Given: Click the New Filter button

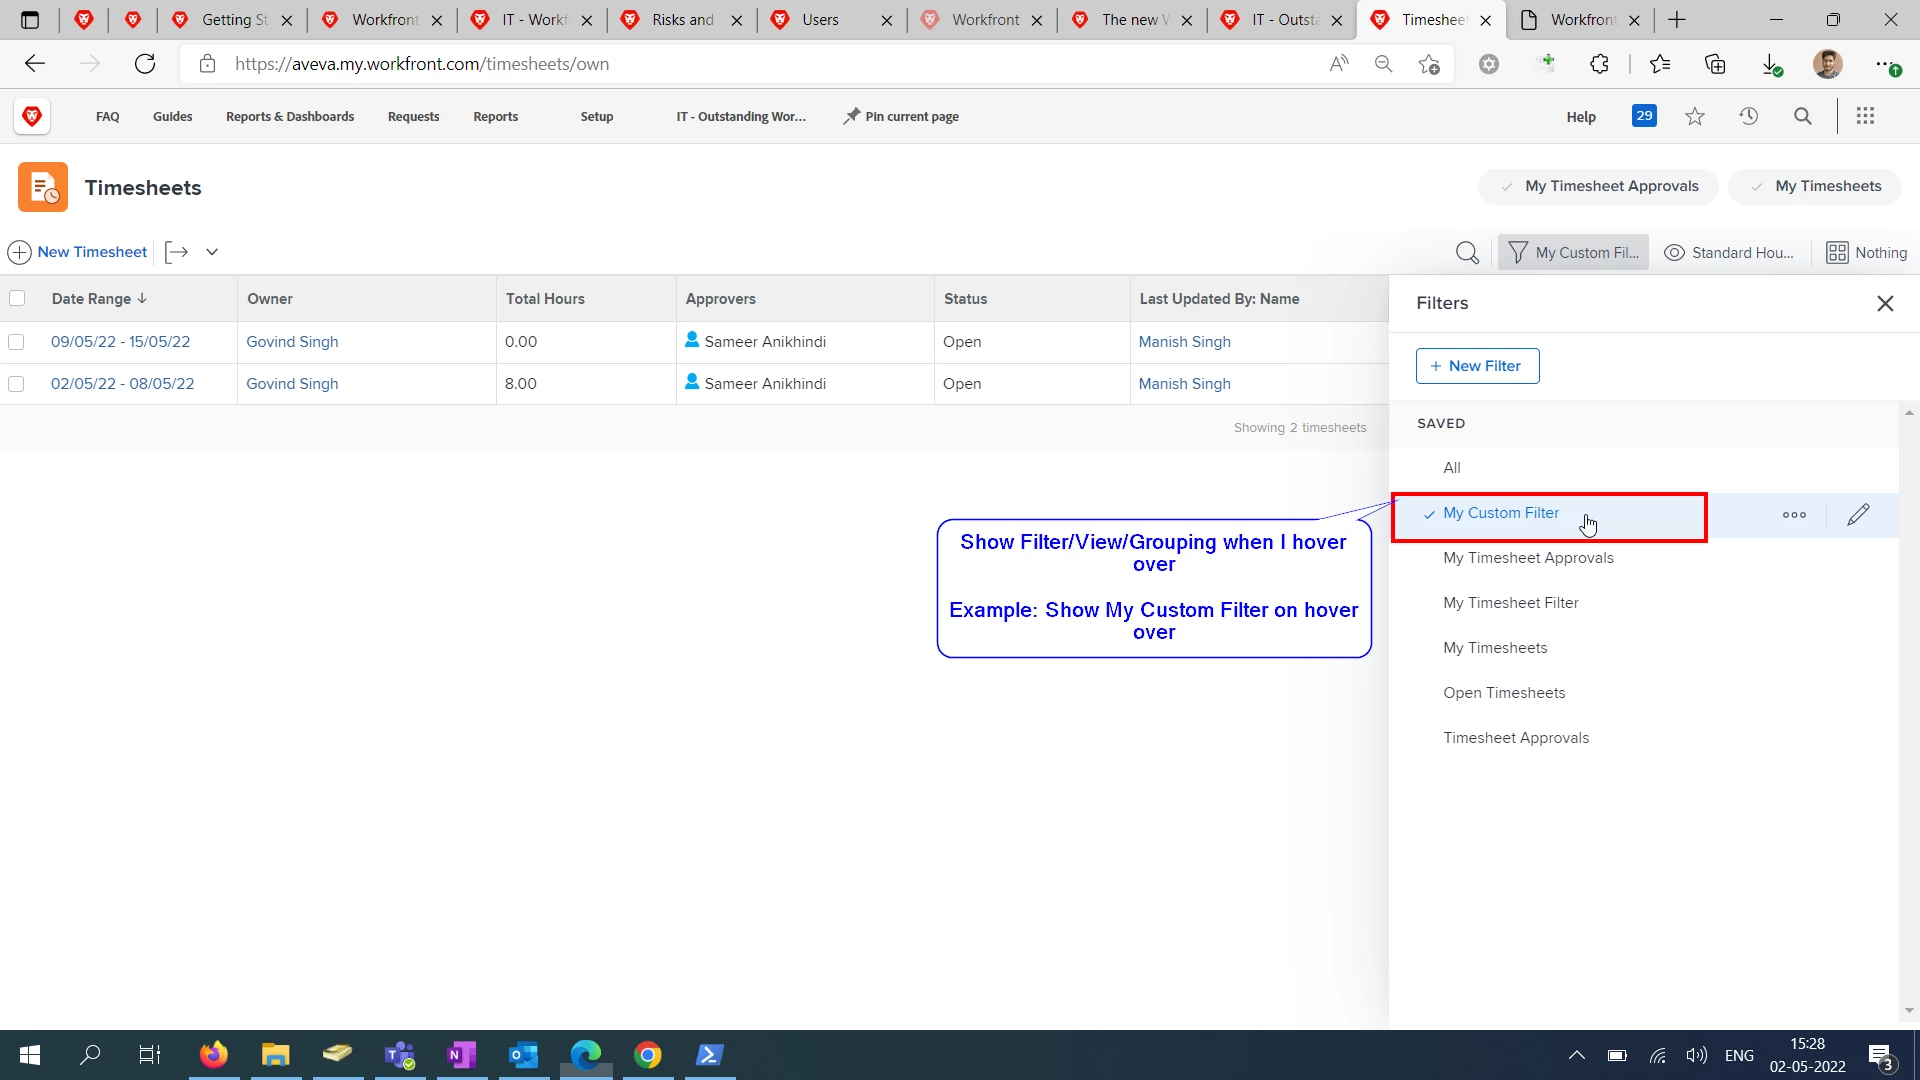Looking at the screenshot, I should [1477, 366].
